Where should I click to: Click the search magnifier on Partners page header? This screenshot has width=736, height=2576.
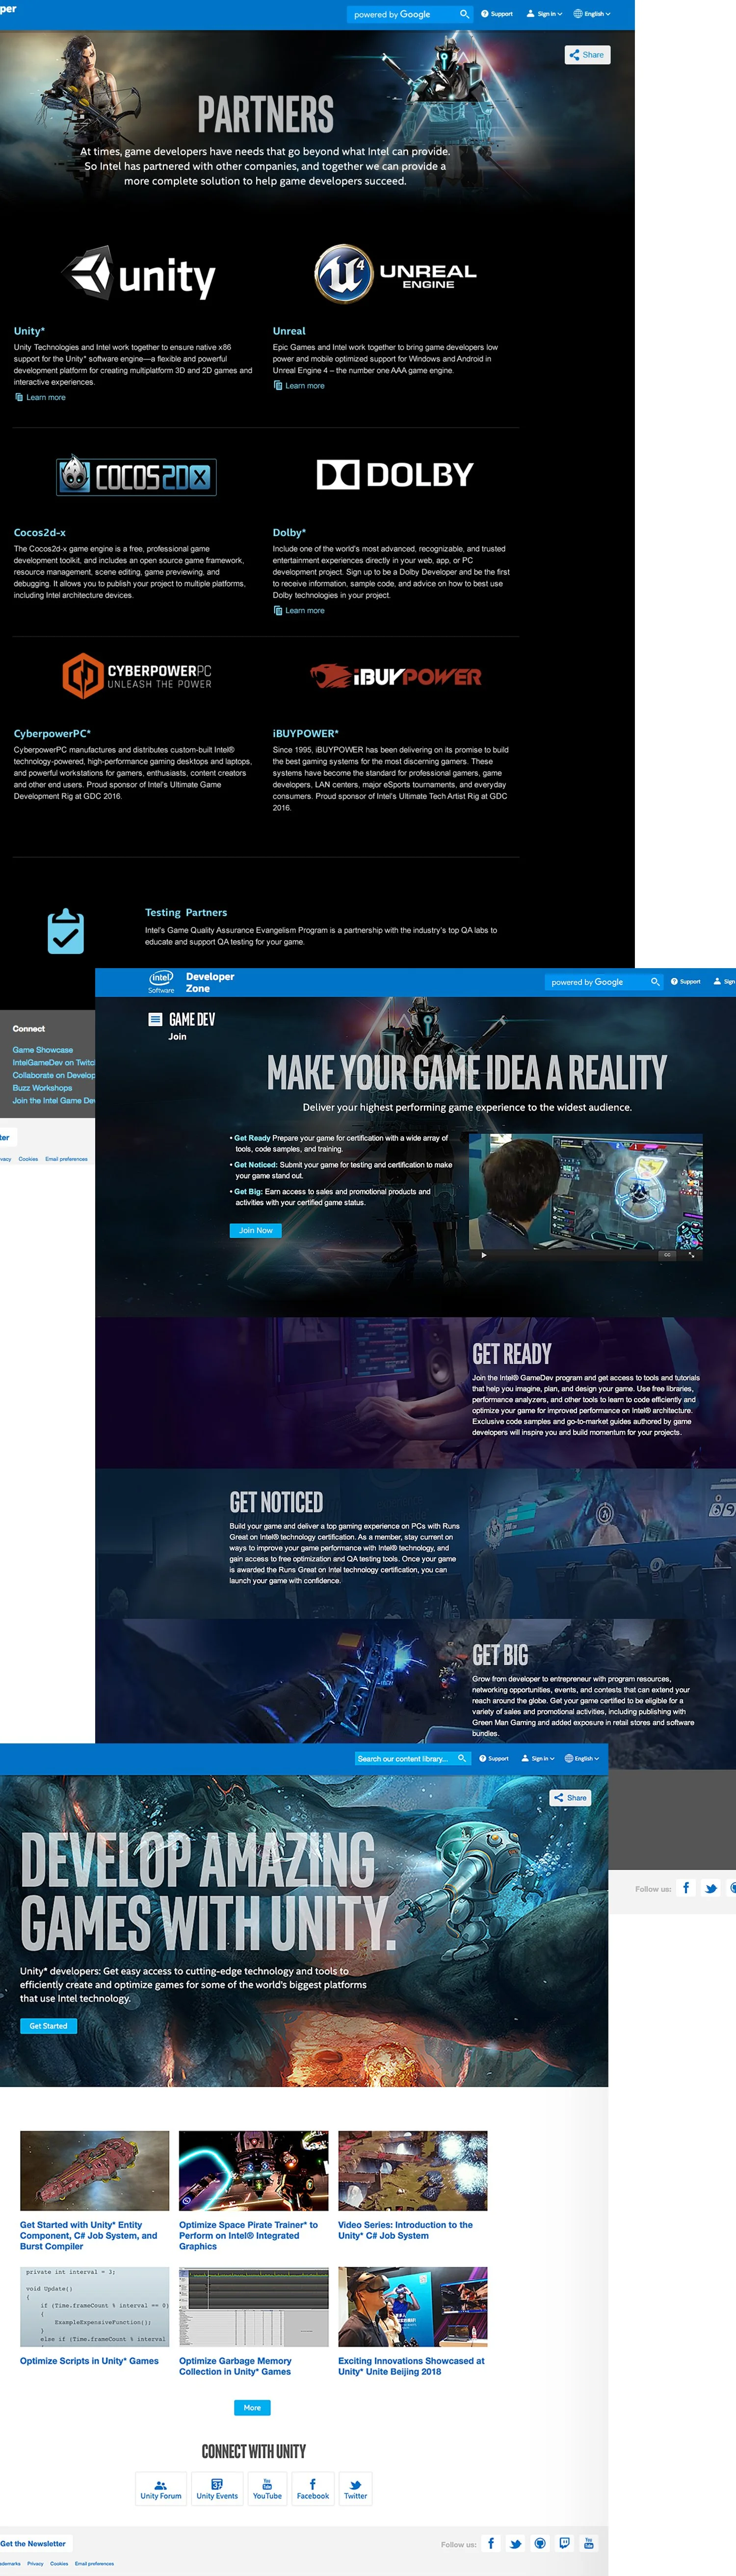[x=464, y=14]
